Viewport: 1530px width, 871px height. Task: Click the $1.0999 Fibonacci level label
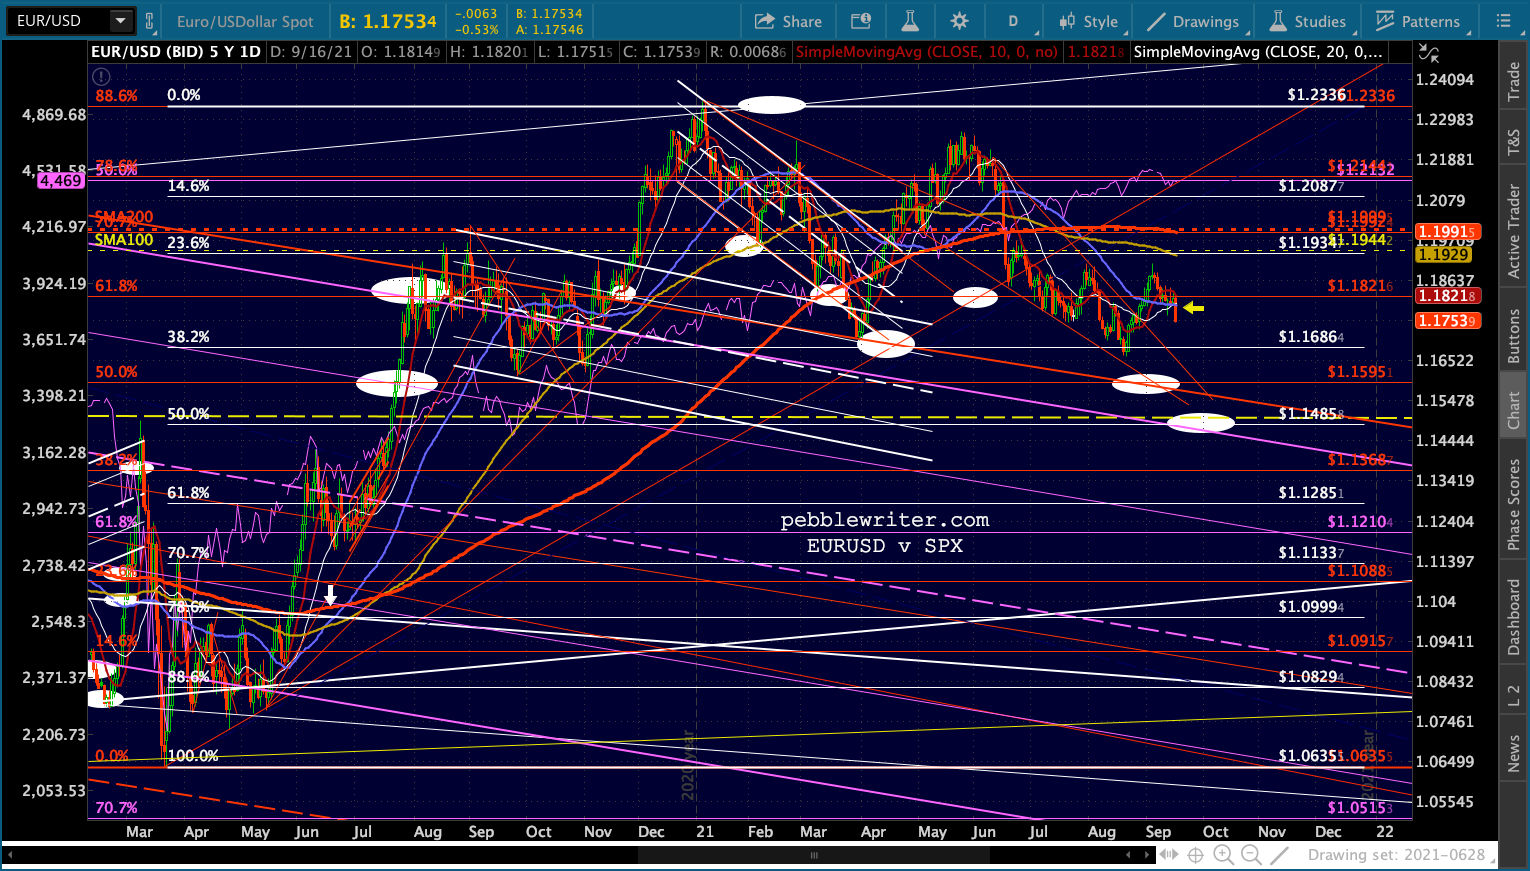click(1311, 607)
